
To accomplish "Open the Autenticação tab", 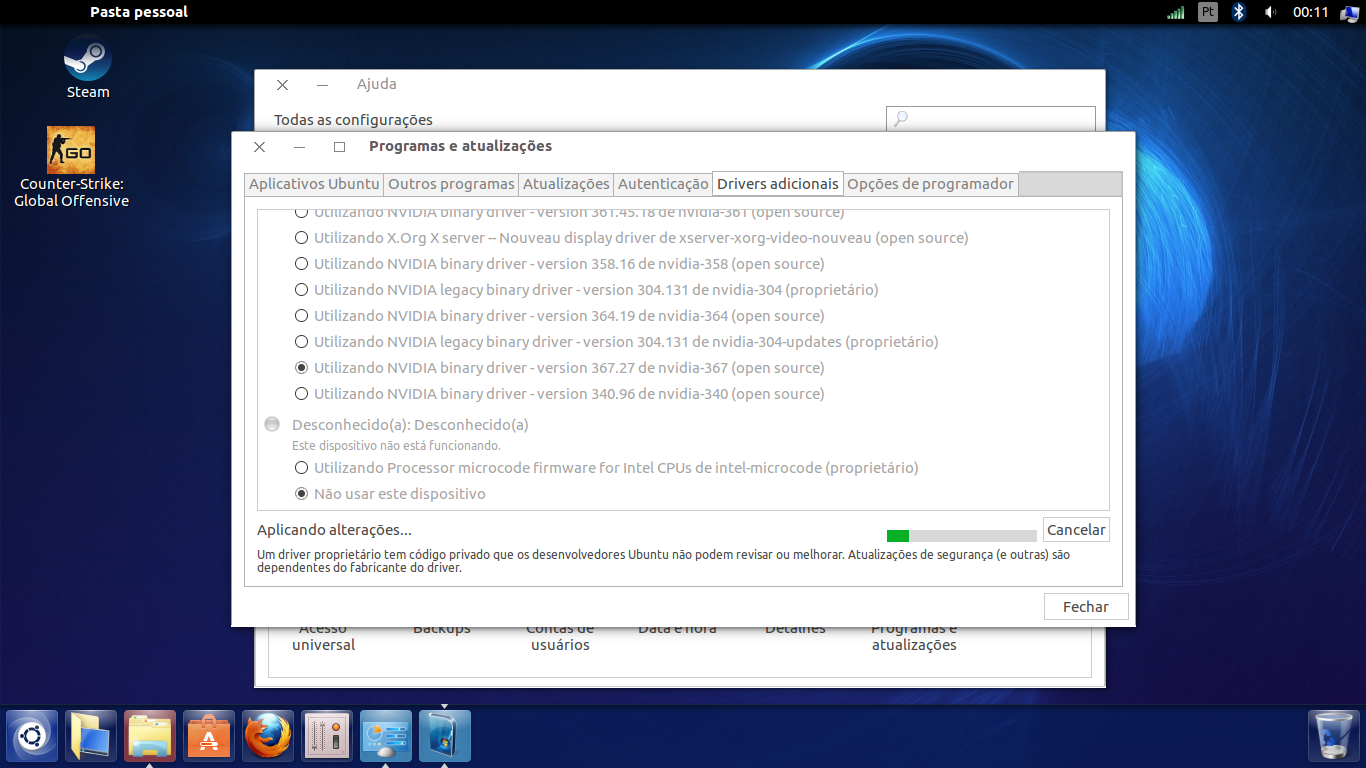I will click(x=663, y=184).
